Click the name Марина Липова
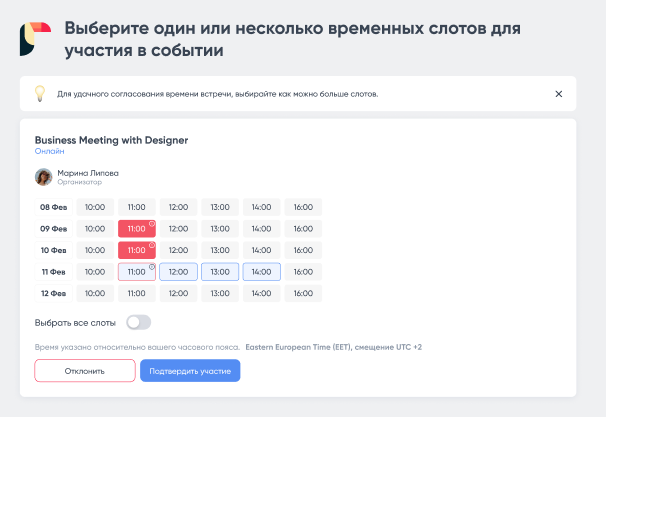 [88, 173]
